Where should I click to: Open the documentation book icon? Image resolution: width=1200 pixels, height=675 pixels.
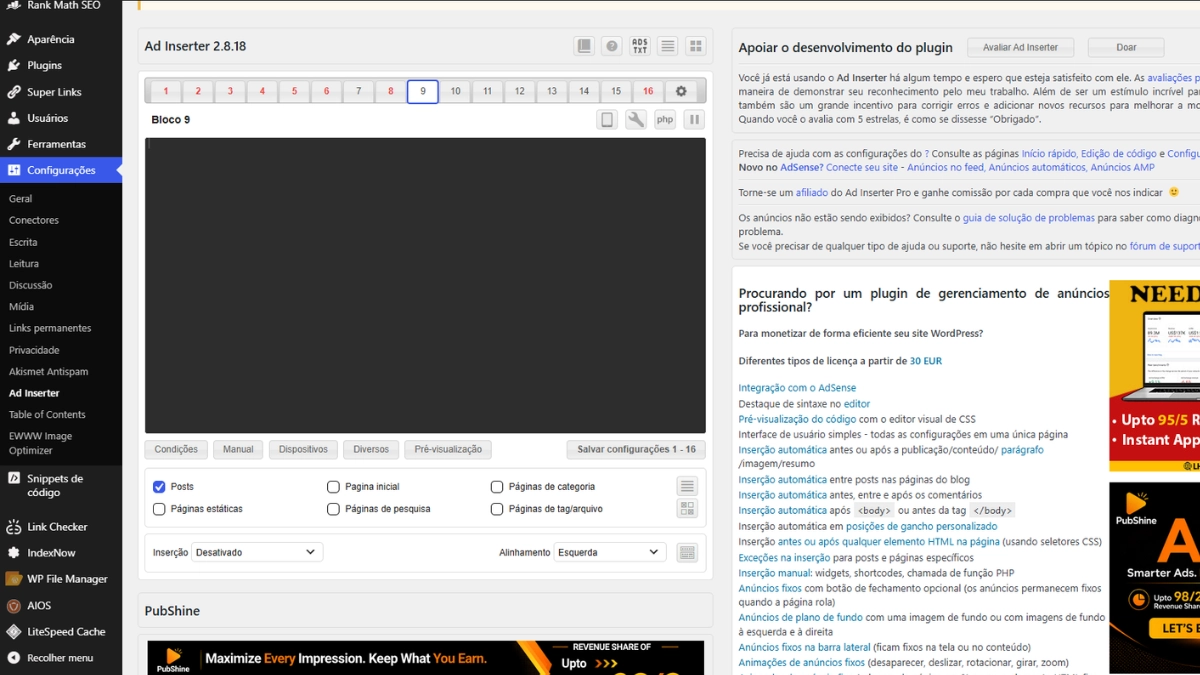584,46
